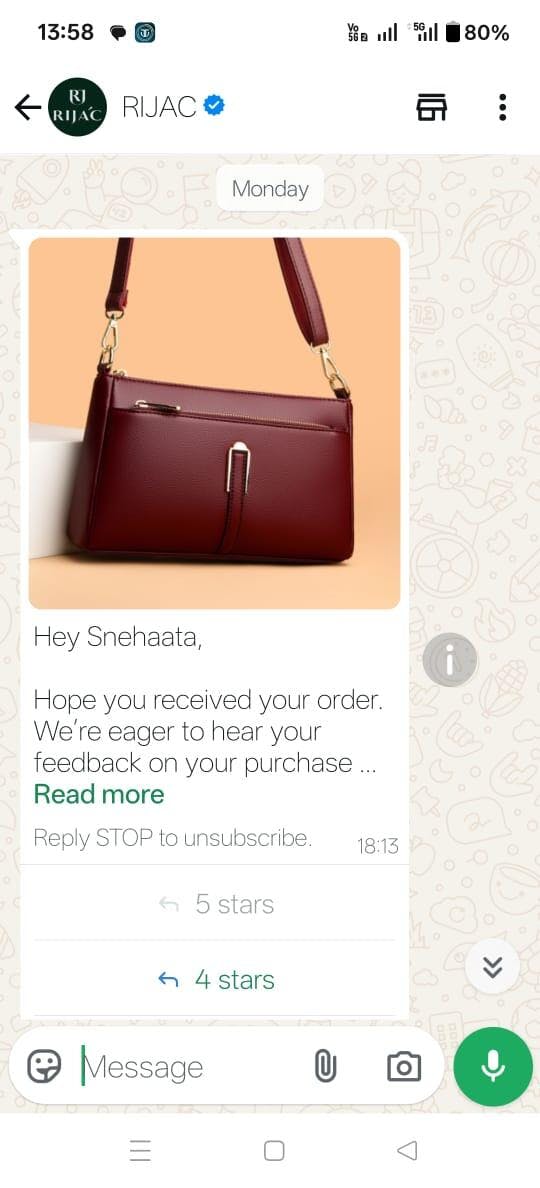
Task: Reply with 5 stars
Action: (x=215, y=904)
